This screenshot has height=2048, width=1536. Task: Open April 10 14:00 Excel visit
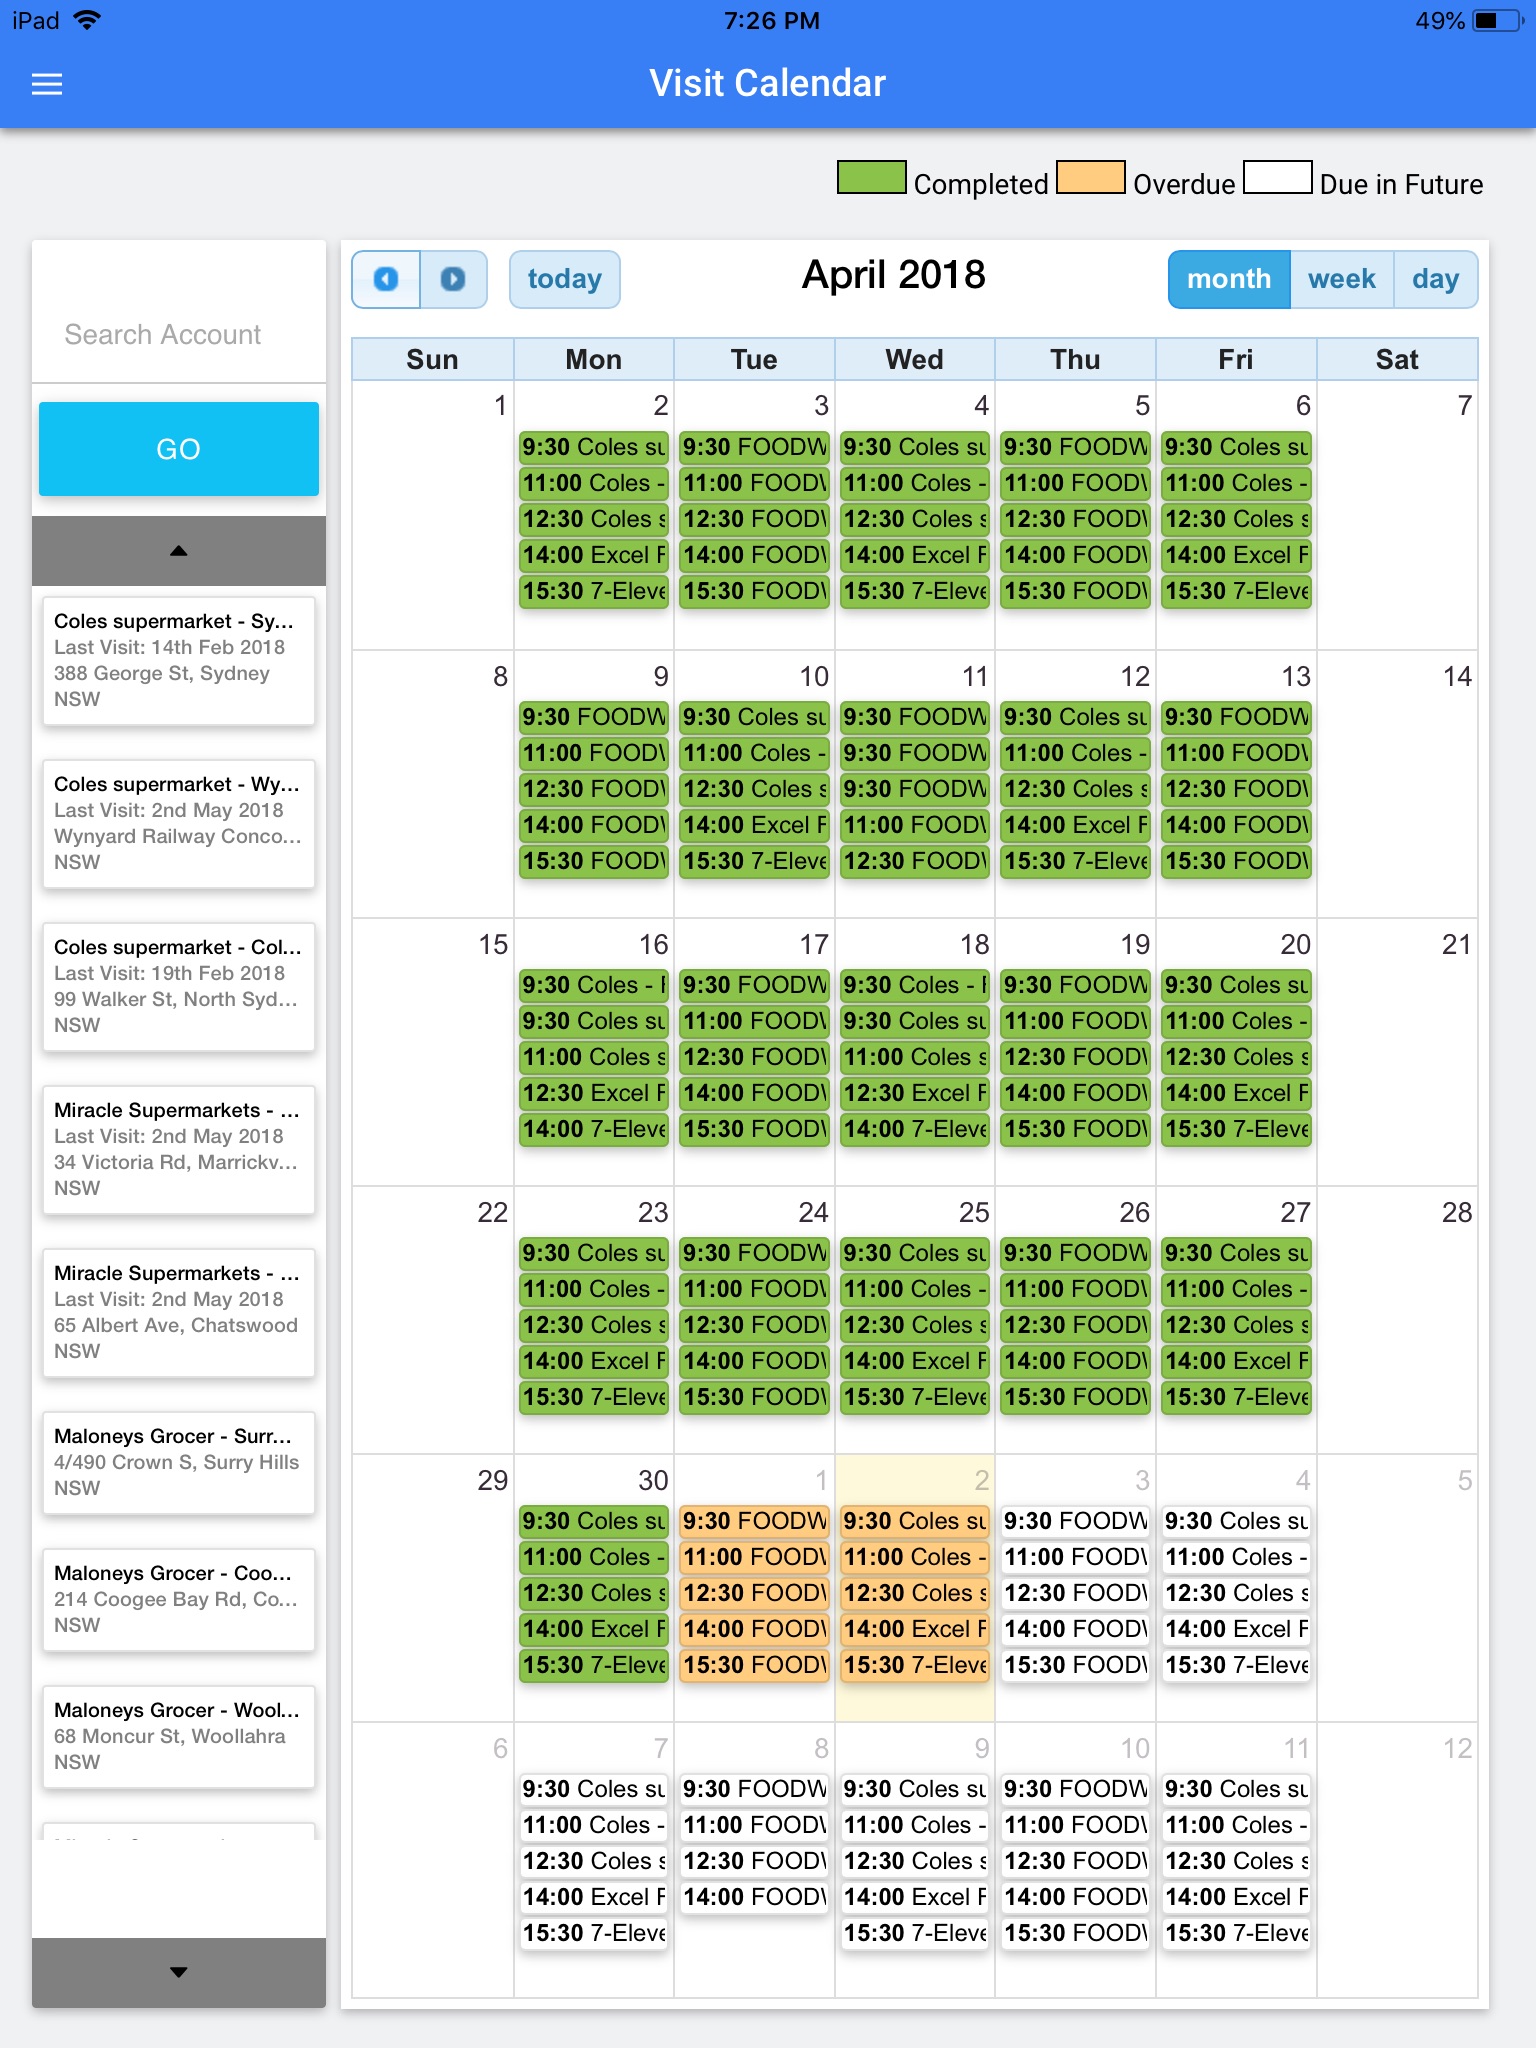pyautogui.click(x=755, y=825)
